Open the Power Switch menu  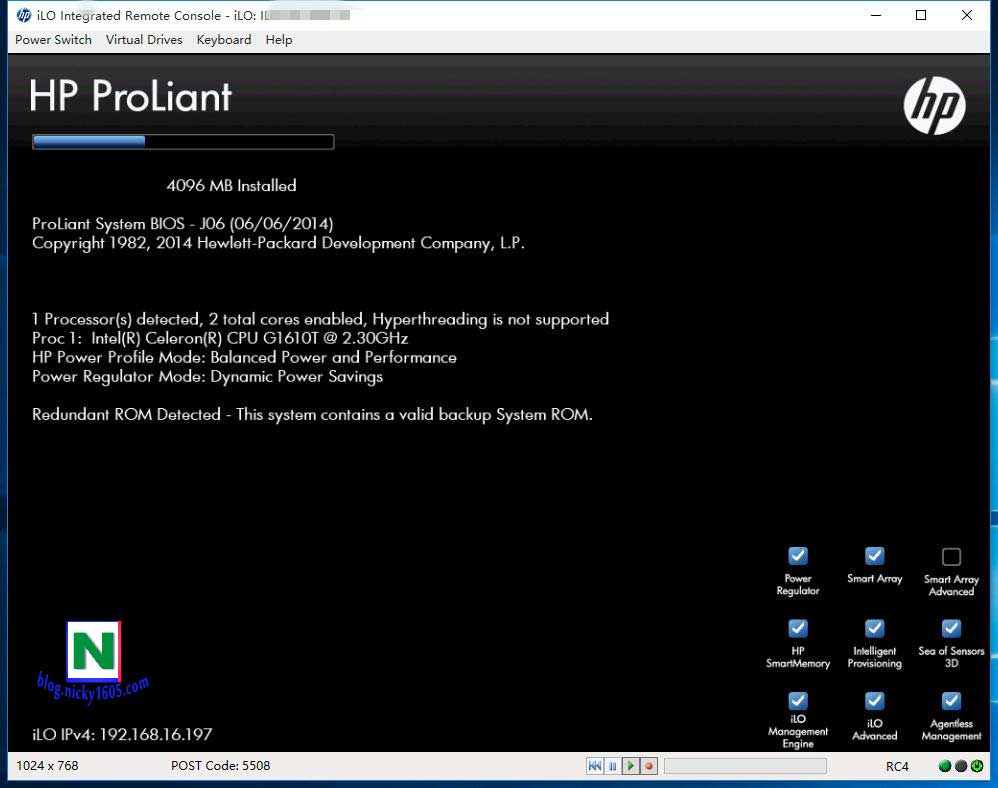click(52, 40)
